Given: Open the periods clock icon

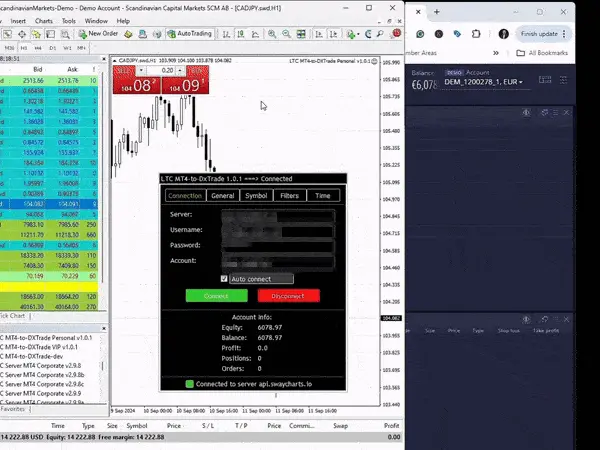Looking at the screenshot, I should pyautogui.click(x=368, y=34).
